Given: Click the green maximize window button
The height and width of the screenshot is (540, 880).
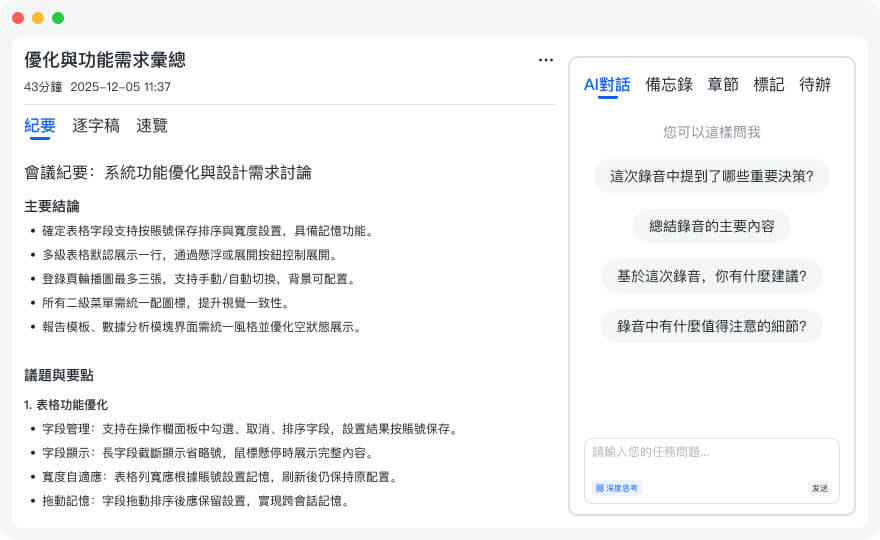Looking at the screenshot, I should tap(58, 18).
